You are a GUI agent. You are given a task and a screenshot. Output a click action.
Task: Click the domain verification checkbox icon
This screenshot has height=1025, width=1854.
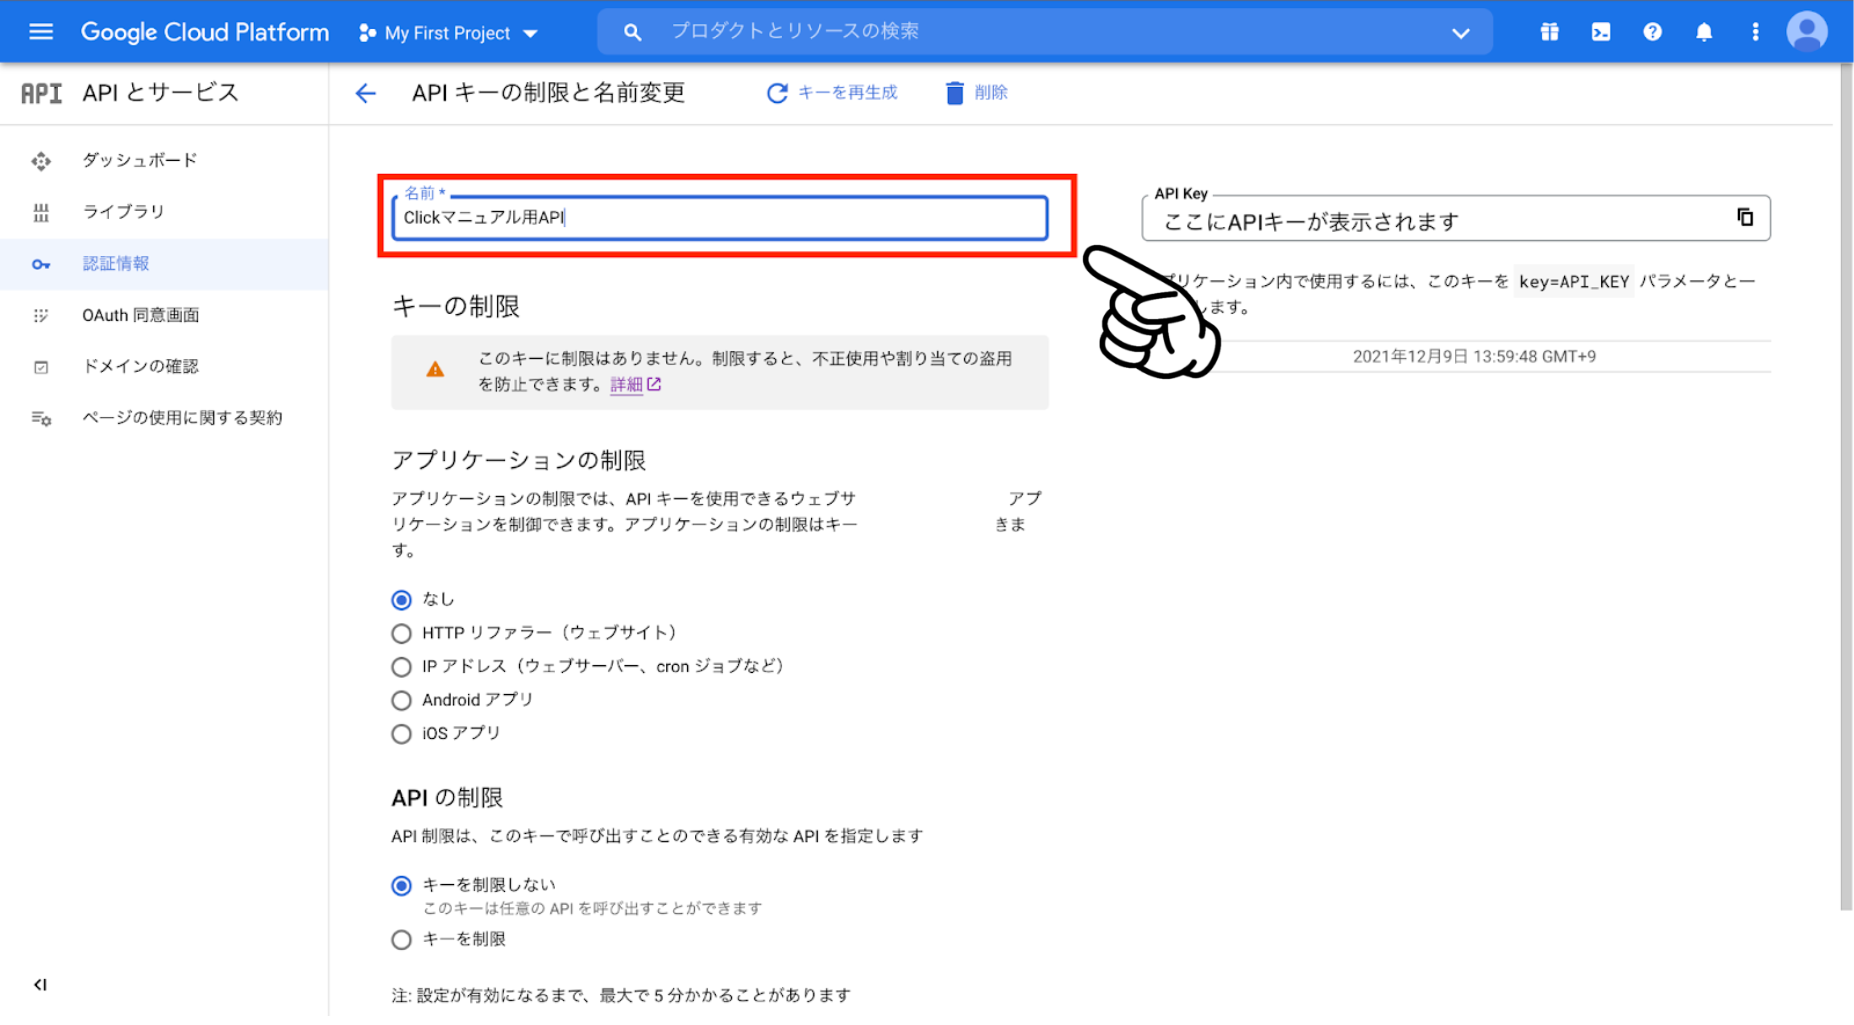click(41, 367)
